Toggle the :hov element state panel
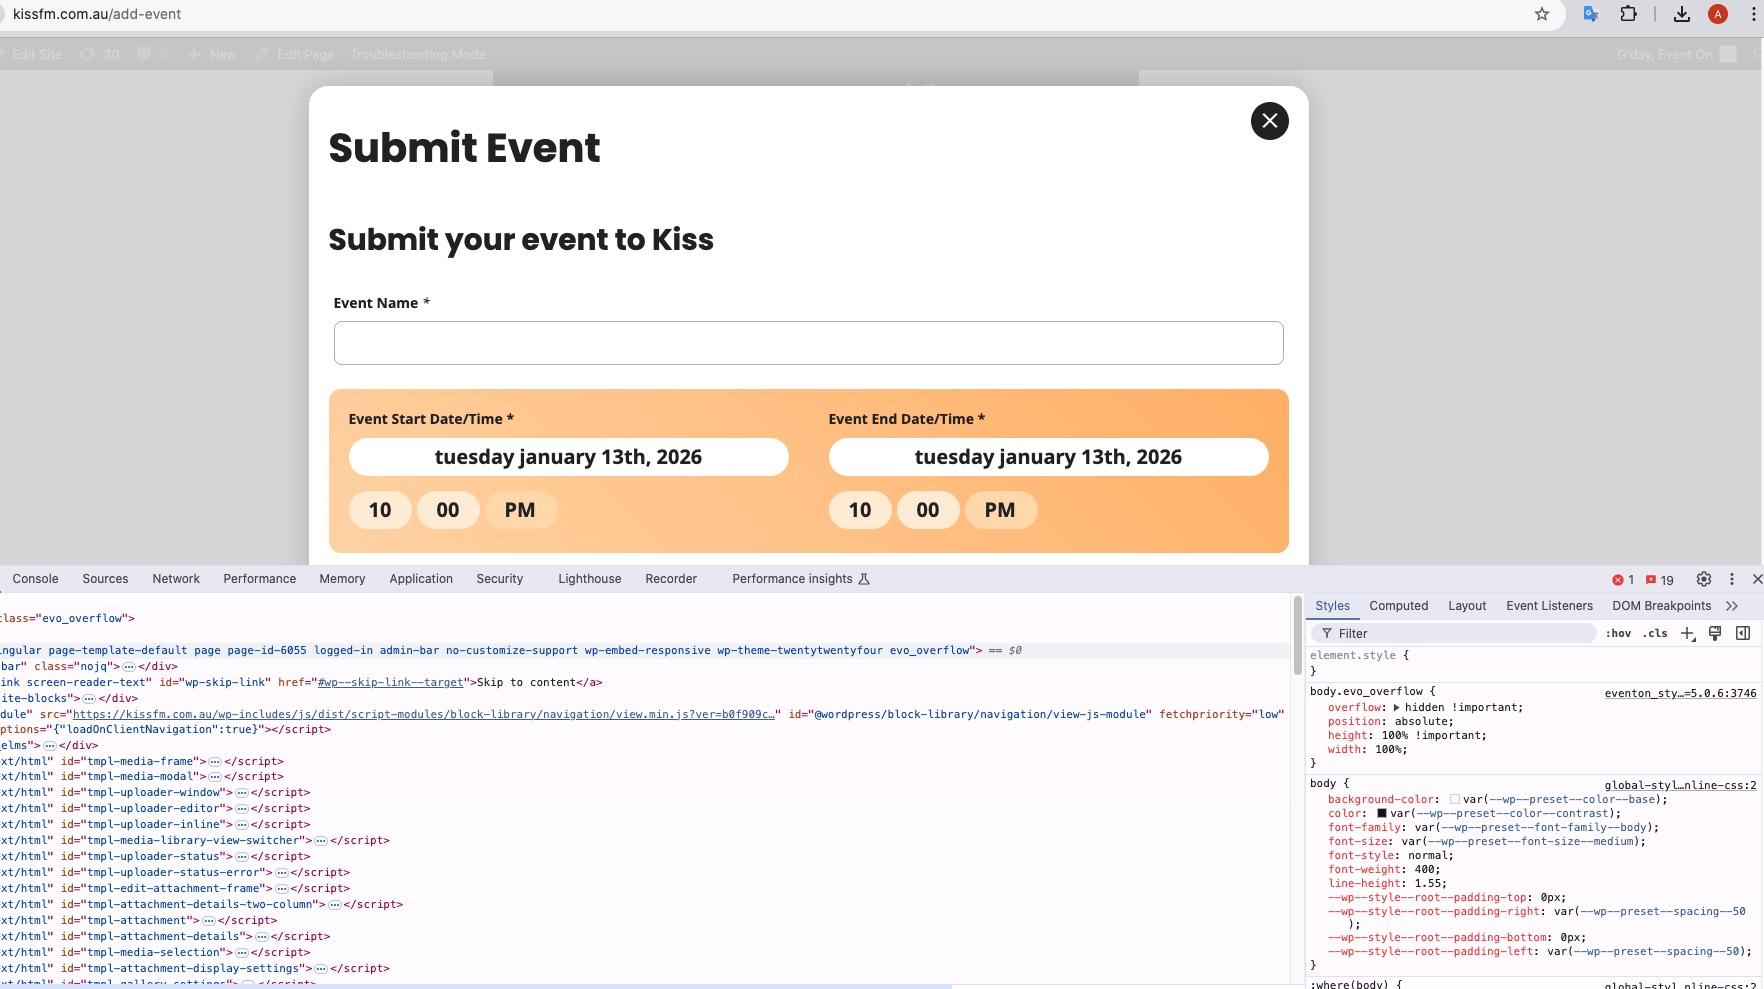The image size is (1764, 989). click(1618, 633)
